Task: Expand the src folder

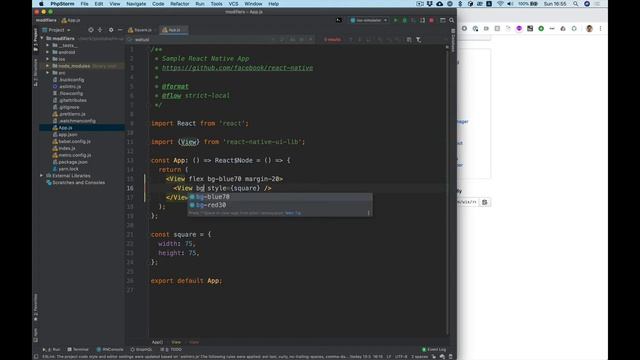Action: click(x=48, y=73)
